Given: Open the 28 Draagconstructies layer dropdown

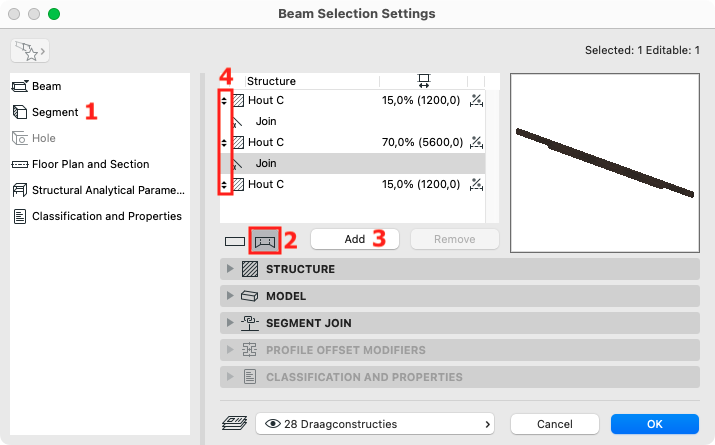Looking at the screenshot, I should coord(375,424).
